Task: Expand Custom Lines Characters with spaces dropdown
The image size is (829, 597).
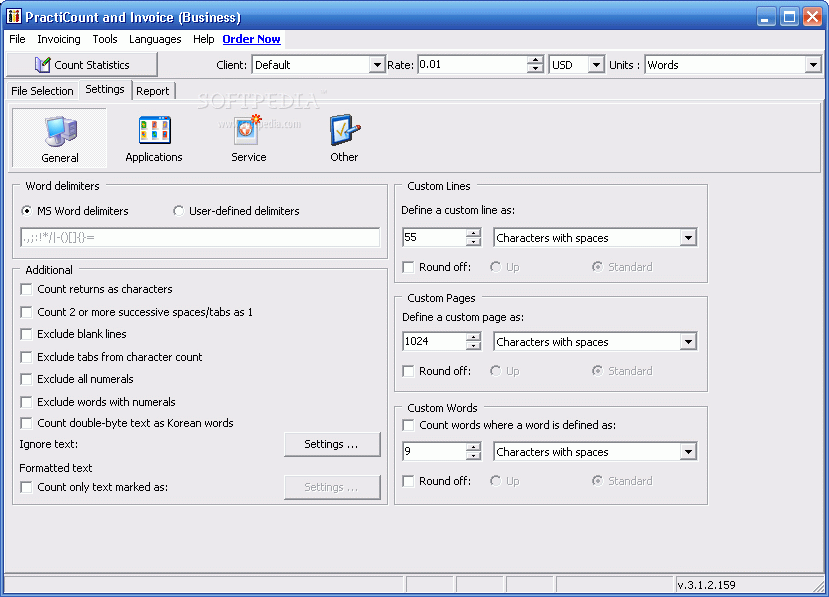Action: tap(688, 238)
